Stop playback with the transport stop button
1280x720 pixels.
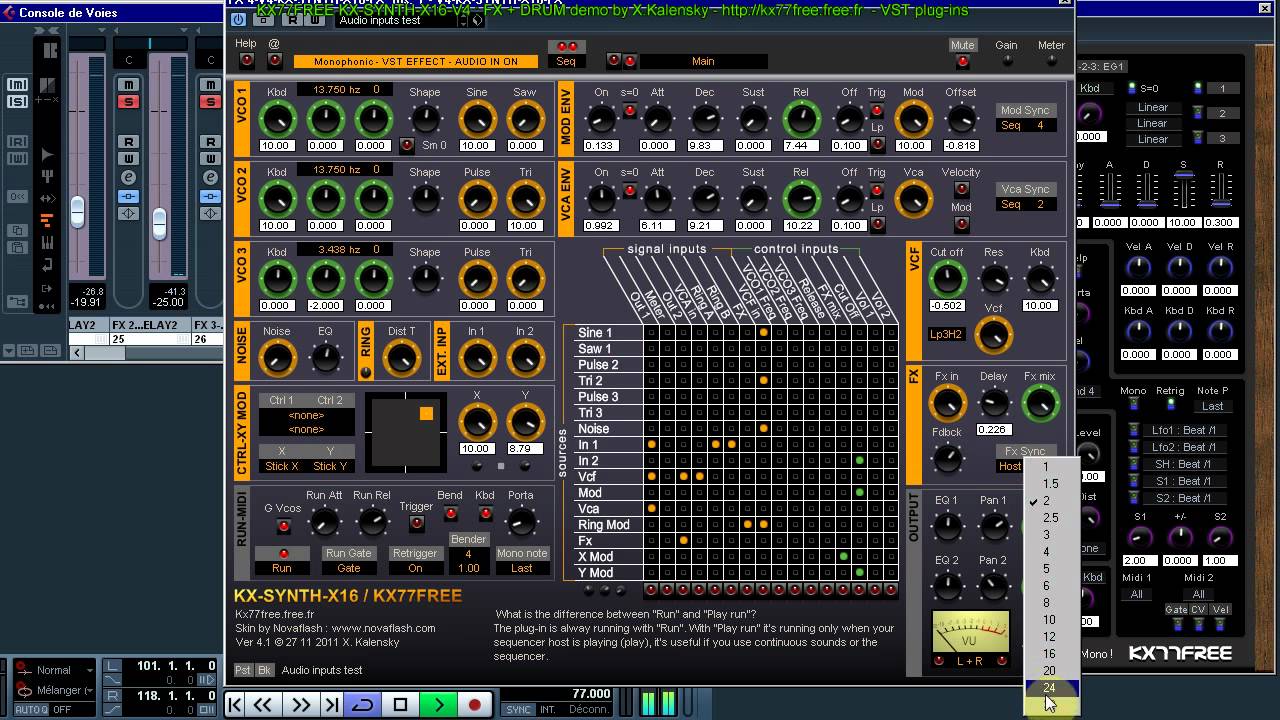point(400,705)
